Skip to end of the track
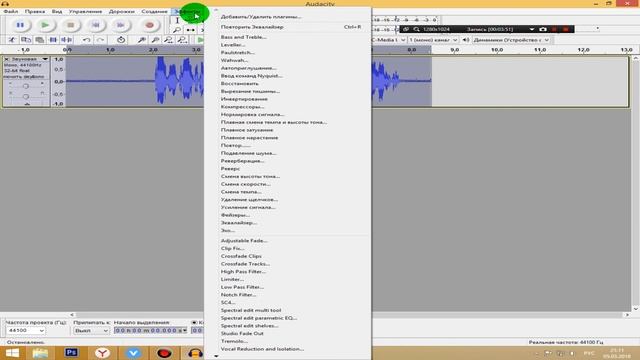 [x=120, y=25]
